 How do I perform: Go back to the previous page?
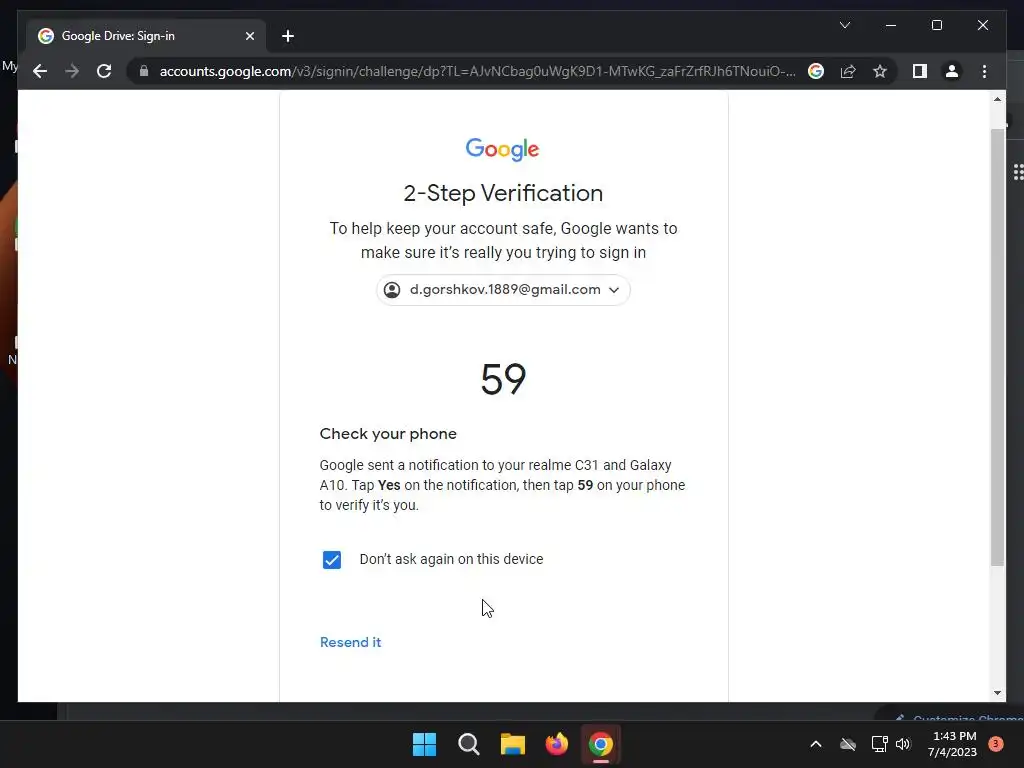point(40,71)
